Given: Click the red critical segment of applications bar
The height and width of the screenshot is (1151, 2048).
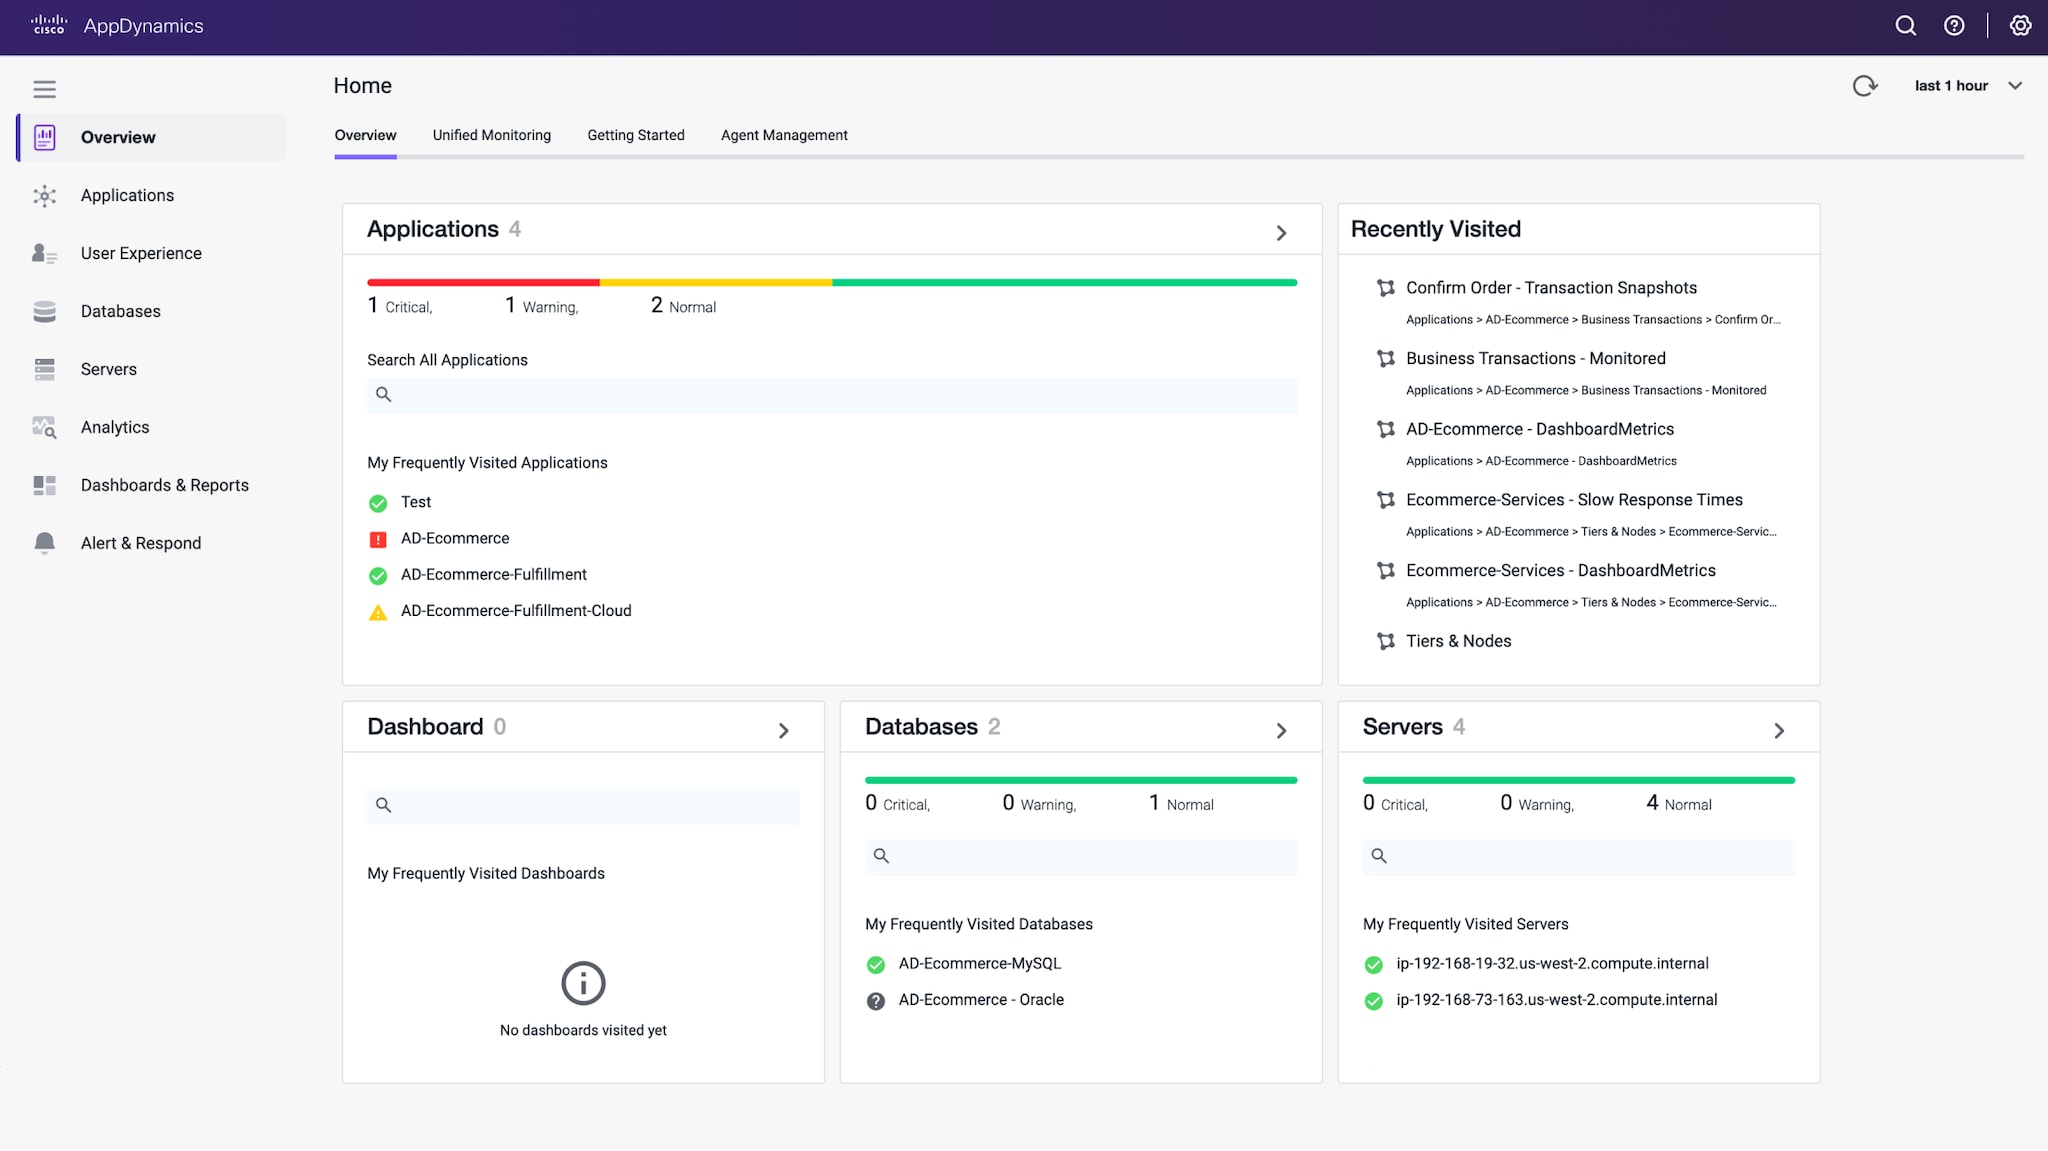Looking at the screenshot, I should click(483, 283).
